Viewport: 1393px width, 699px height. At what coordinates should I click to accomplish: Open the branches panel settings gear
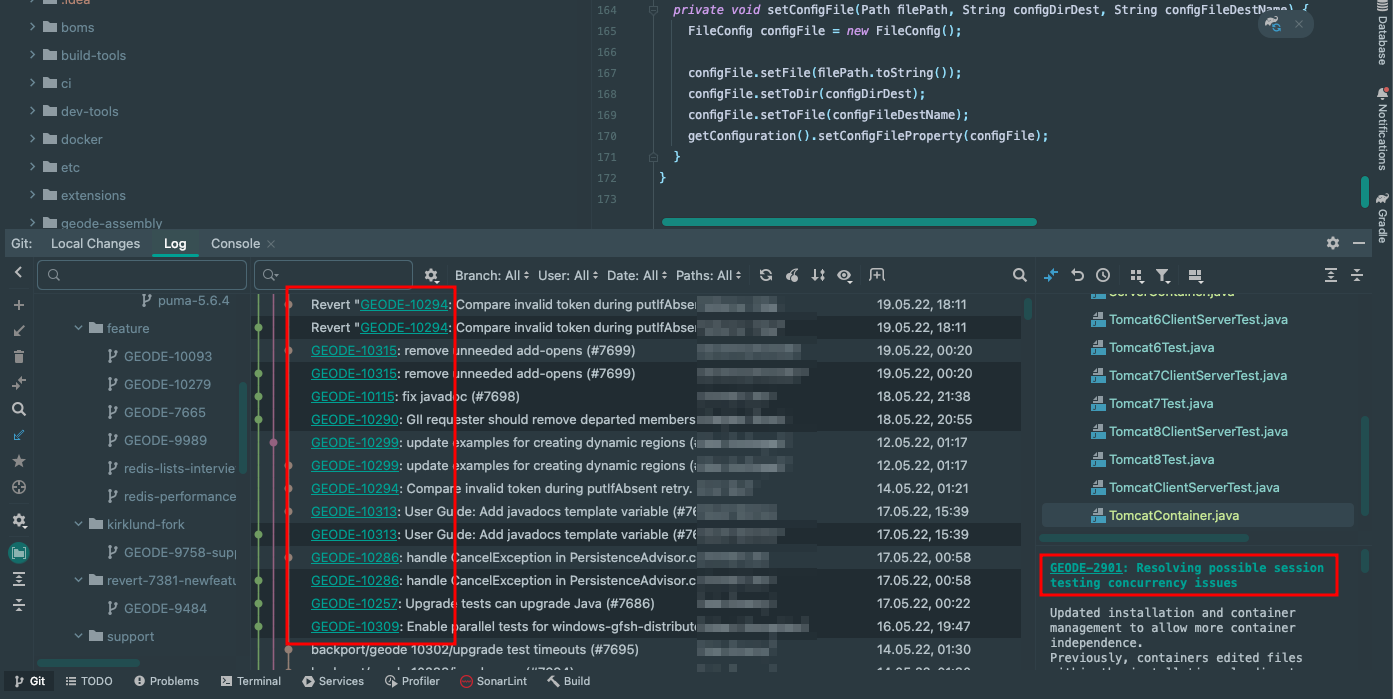coord(18,520)
